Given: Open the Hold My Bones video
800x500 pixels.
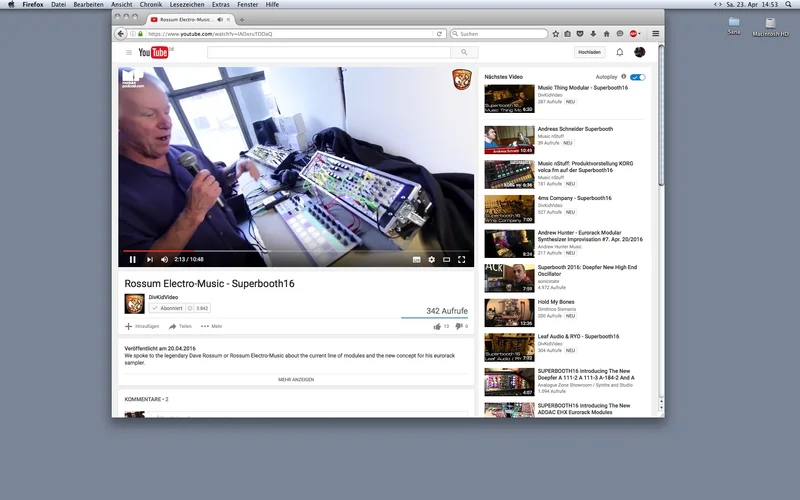Looking at the screenshot, I should point(556,302).
